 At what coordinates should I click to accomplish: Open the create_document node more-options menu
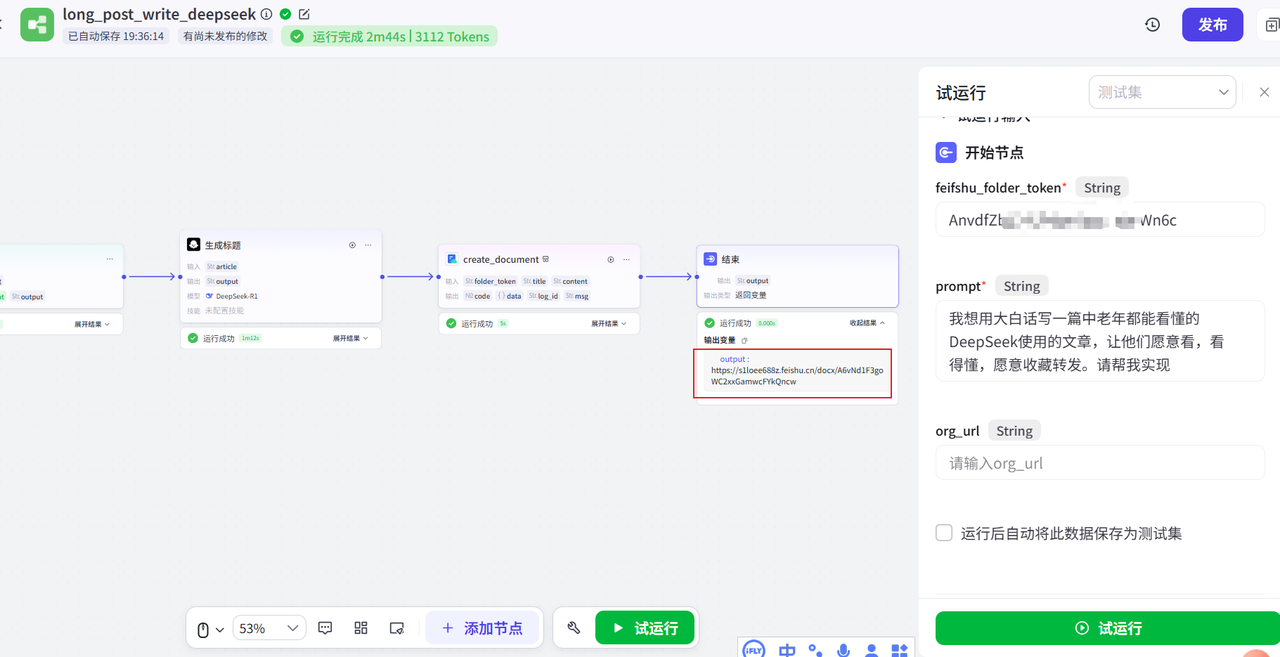pos(627,259)
